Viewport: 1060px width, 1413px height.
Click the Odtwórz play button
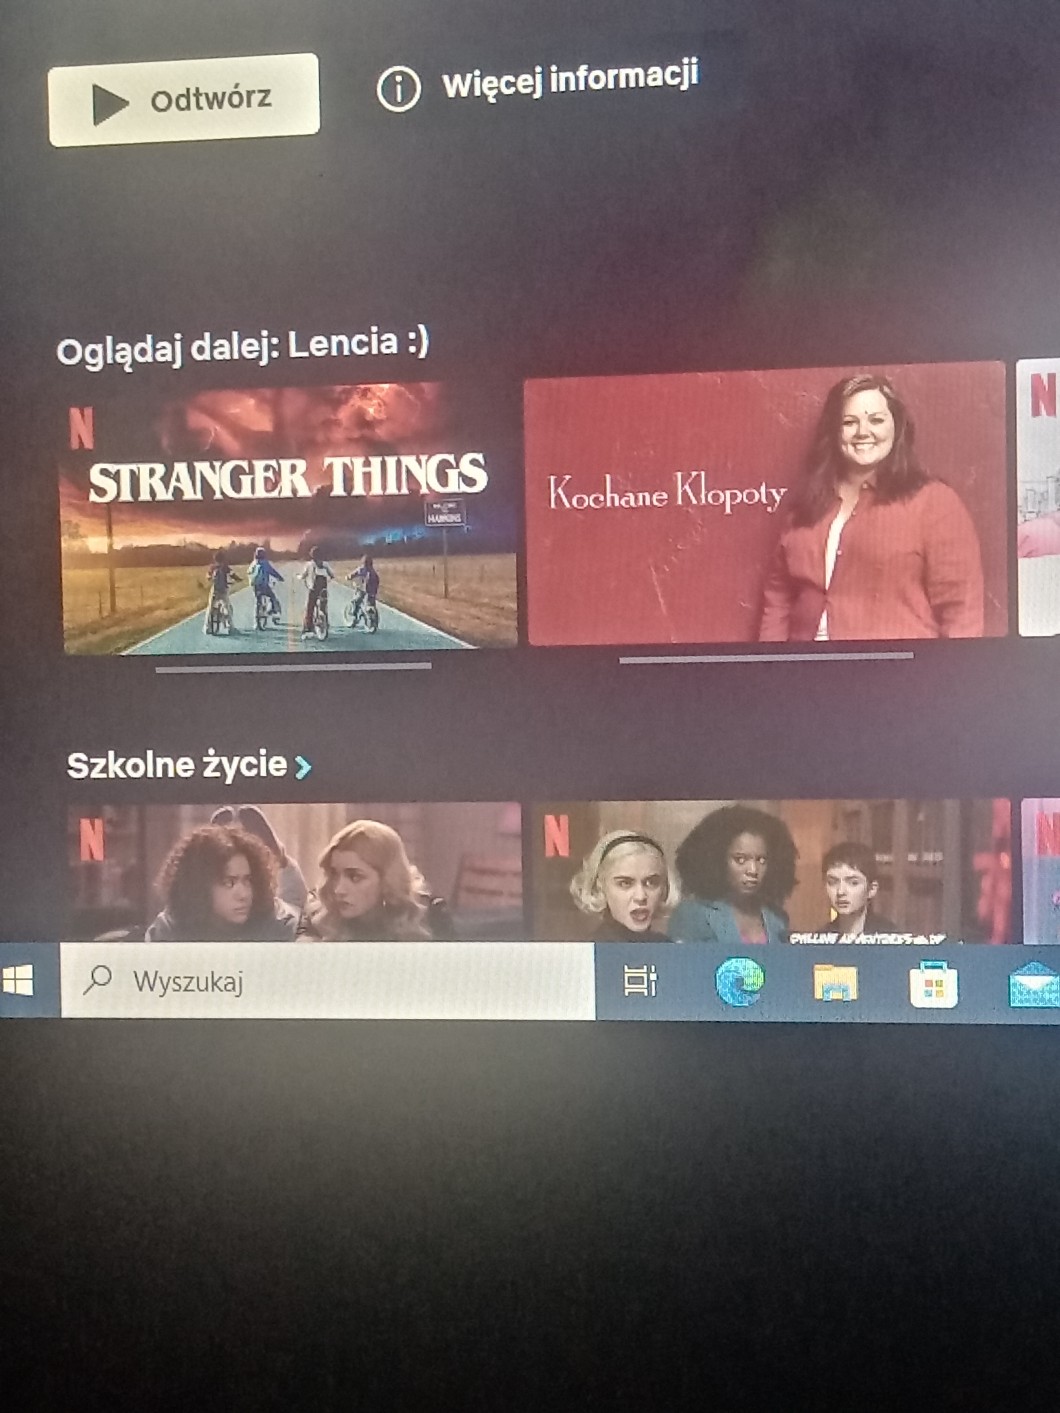pos(183,100)
